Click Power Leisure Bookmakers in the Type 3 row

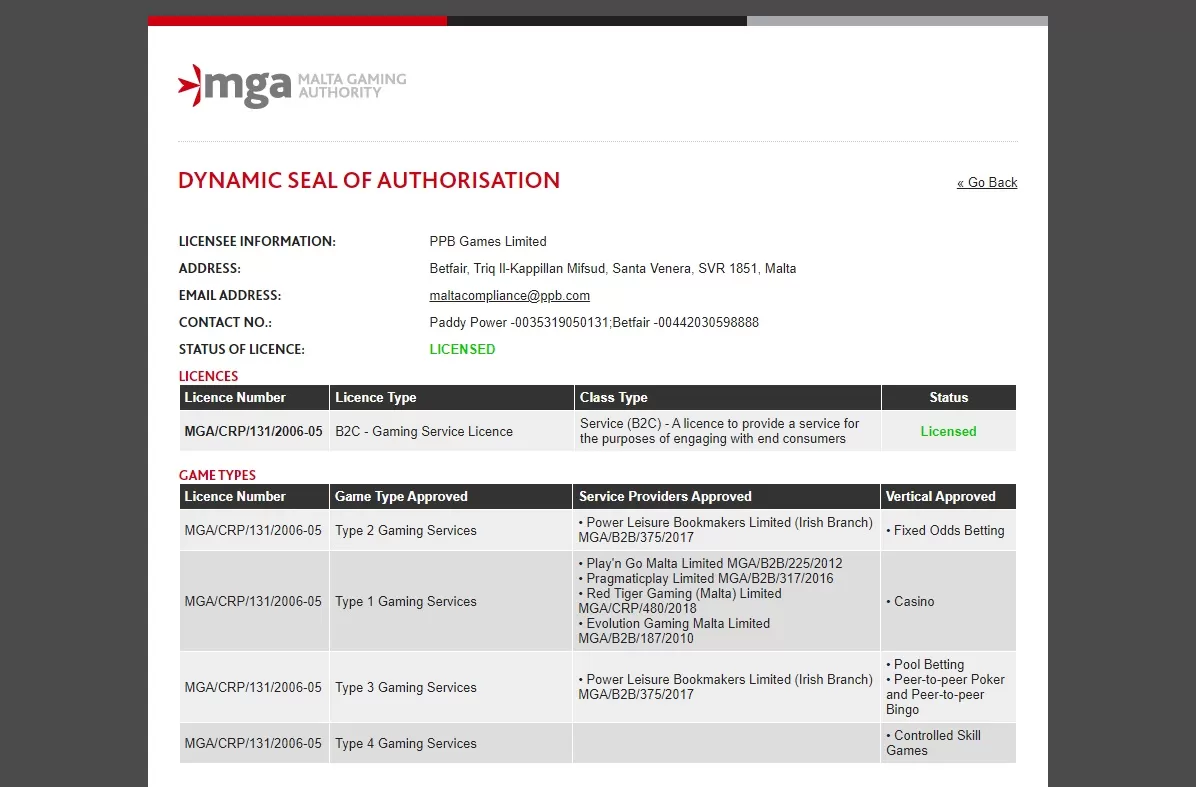(x=725, y=687)
